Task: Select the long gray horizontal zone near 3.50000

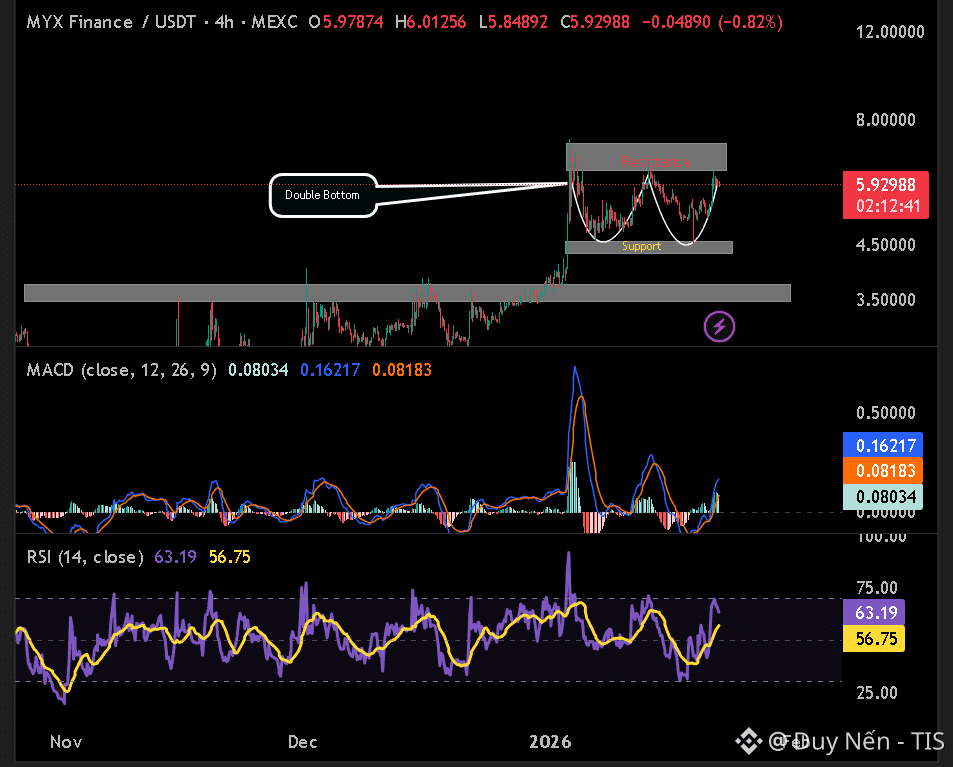Action: pos(407,293)
